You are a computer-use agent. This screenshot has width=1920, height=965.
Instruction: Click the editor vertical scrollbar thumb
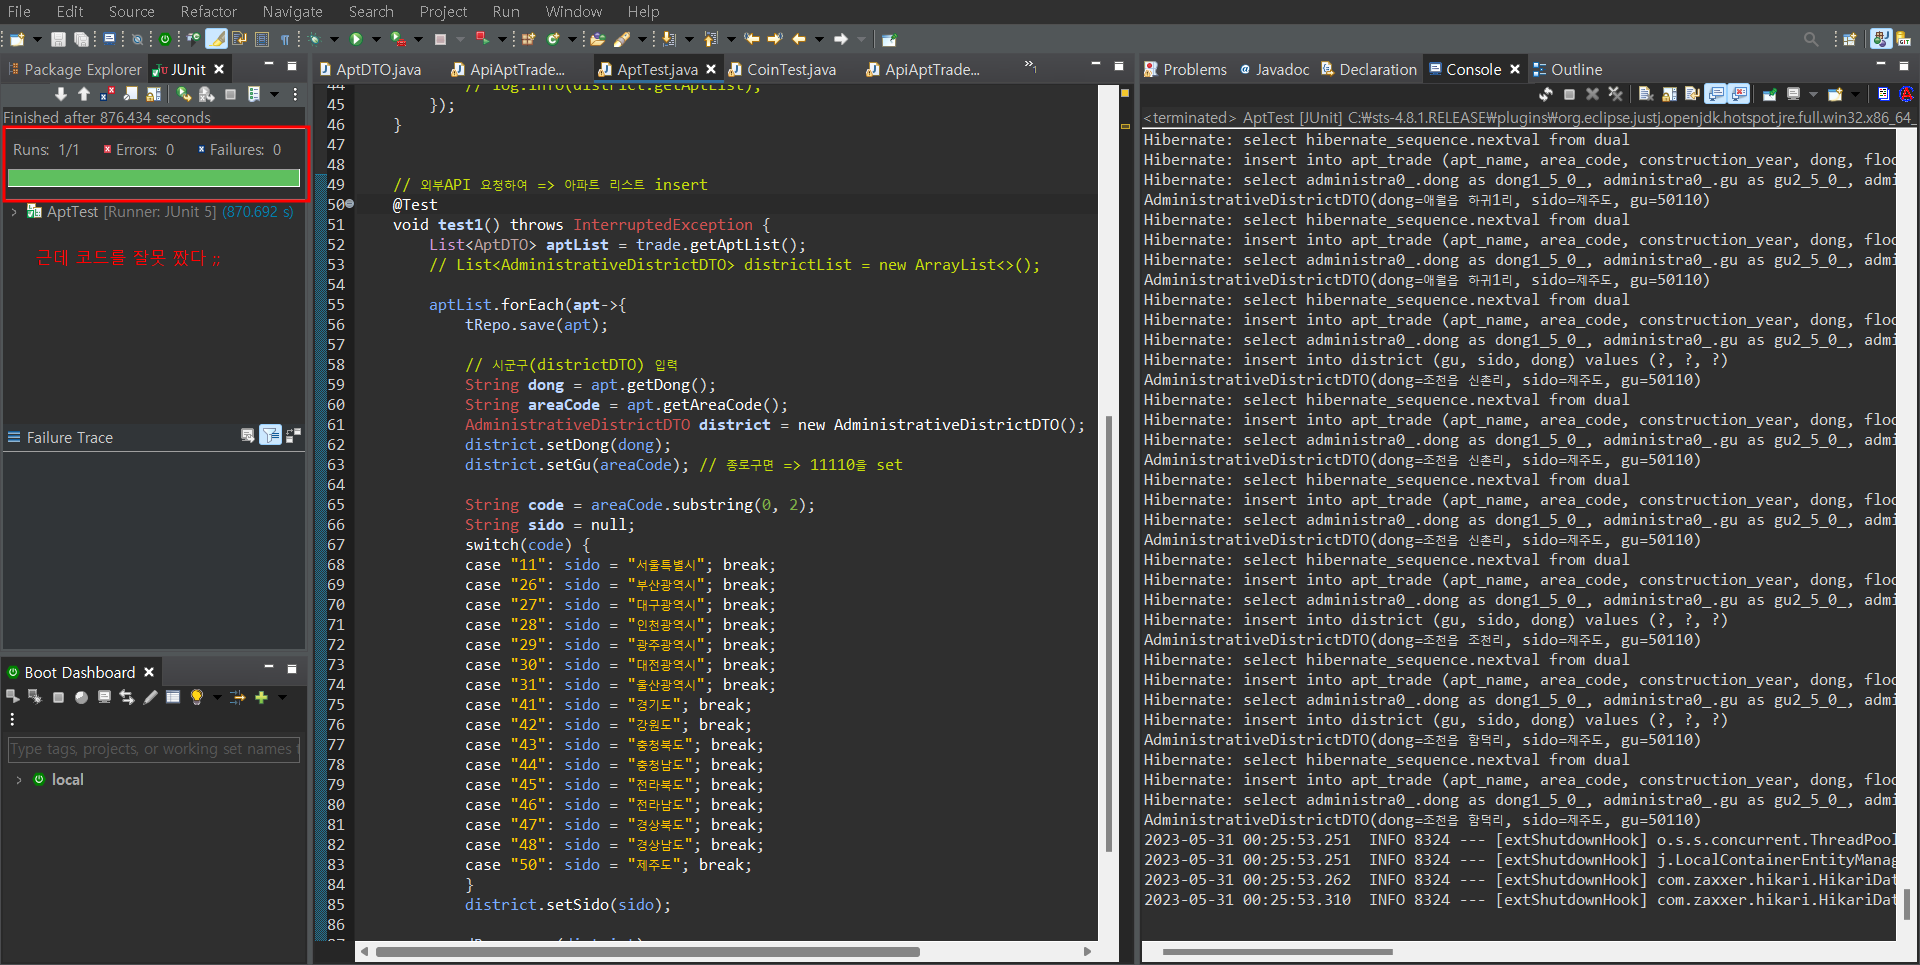[x=1108, y=633]
